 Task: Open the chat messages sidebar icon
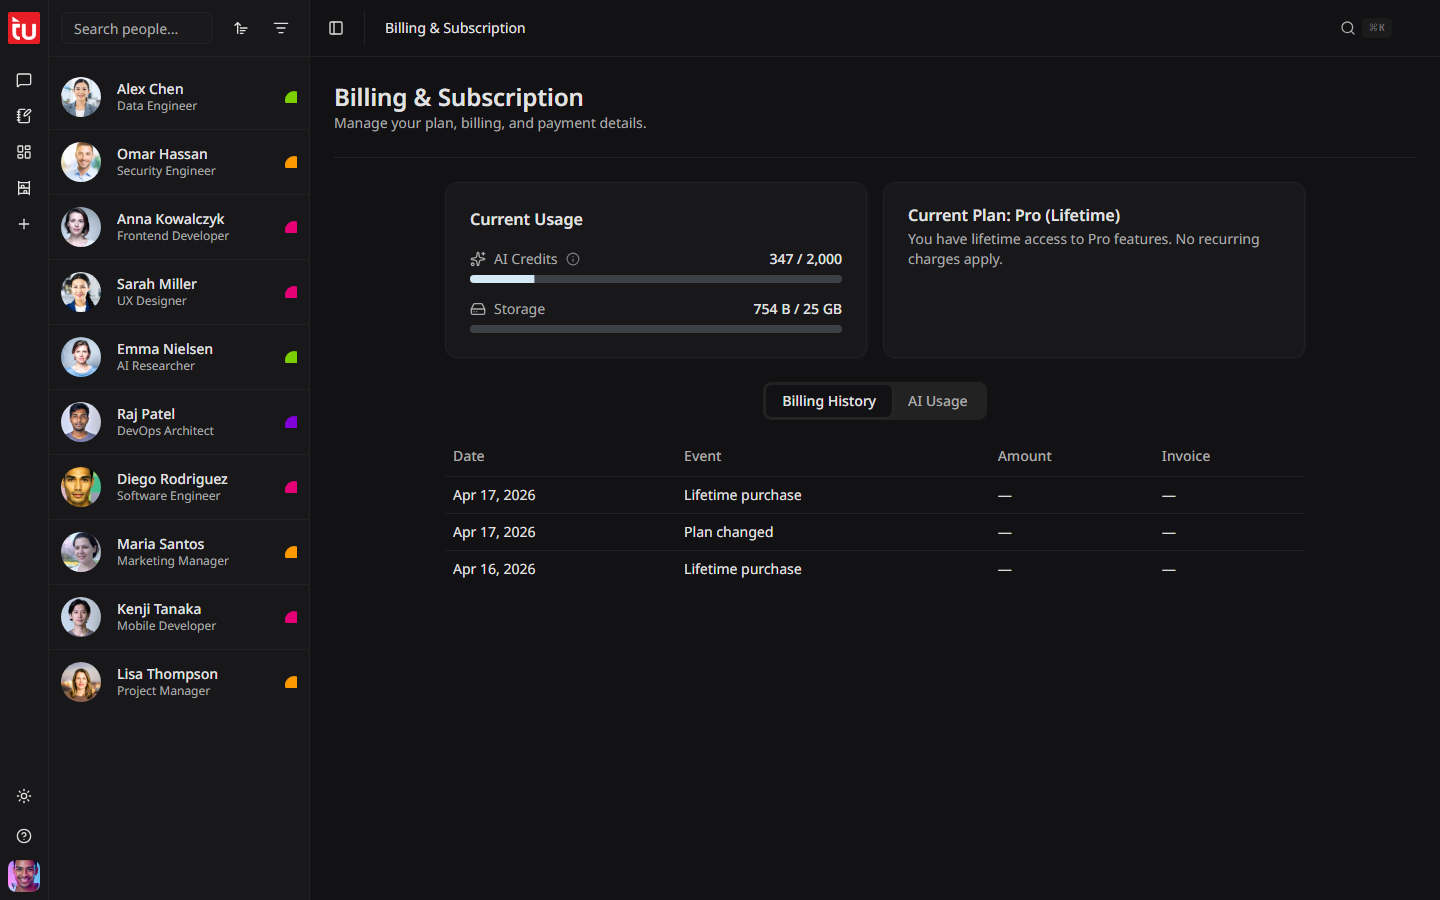click(24, 80)
